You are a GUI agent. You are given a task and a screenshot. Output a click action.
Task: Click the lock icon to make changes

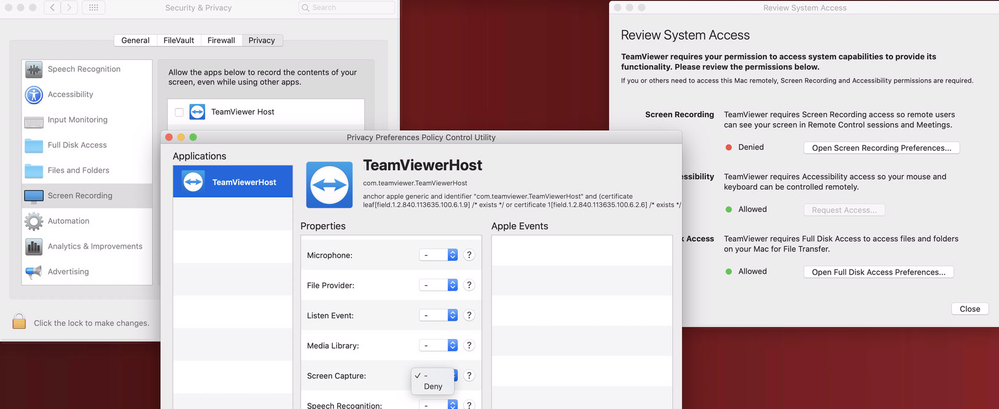(x=19, y=322)
